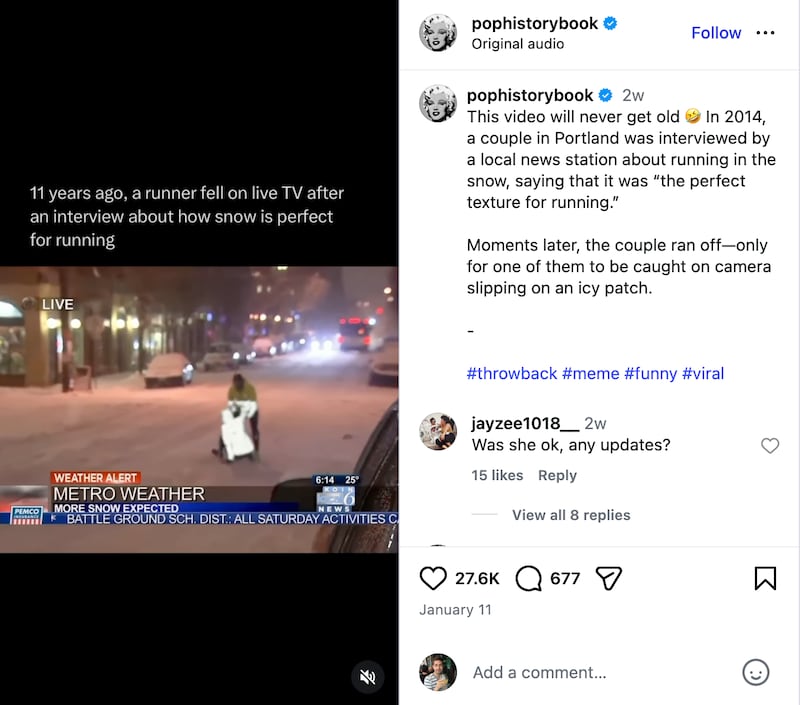Viewport: 800px width, 705px height.
Task: Like the post with heart icon
Action: tap(433, 578)
